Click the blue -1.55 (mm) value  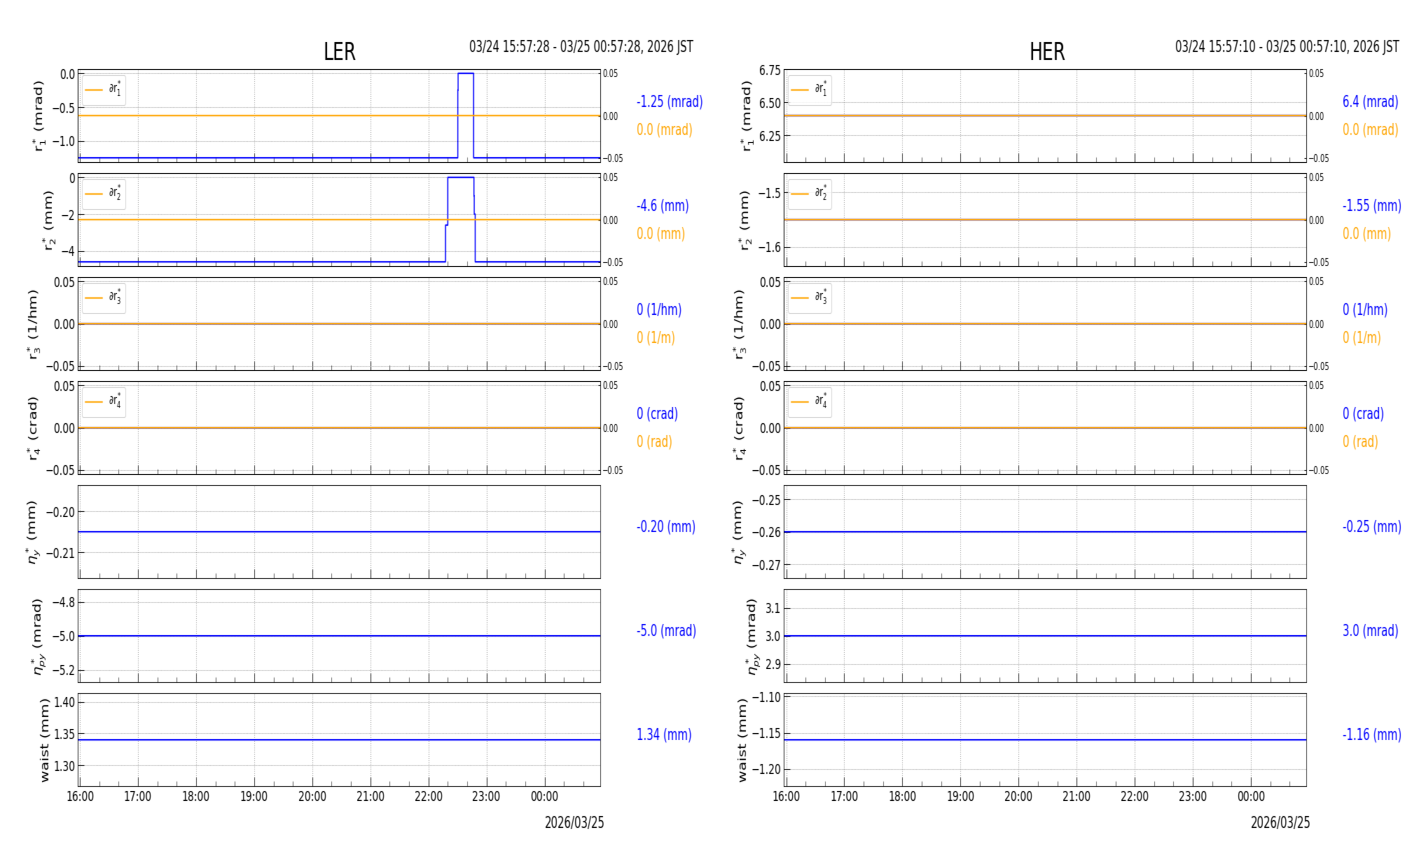tap(1372, 206)
